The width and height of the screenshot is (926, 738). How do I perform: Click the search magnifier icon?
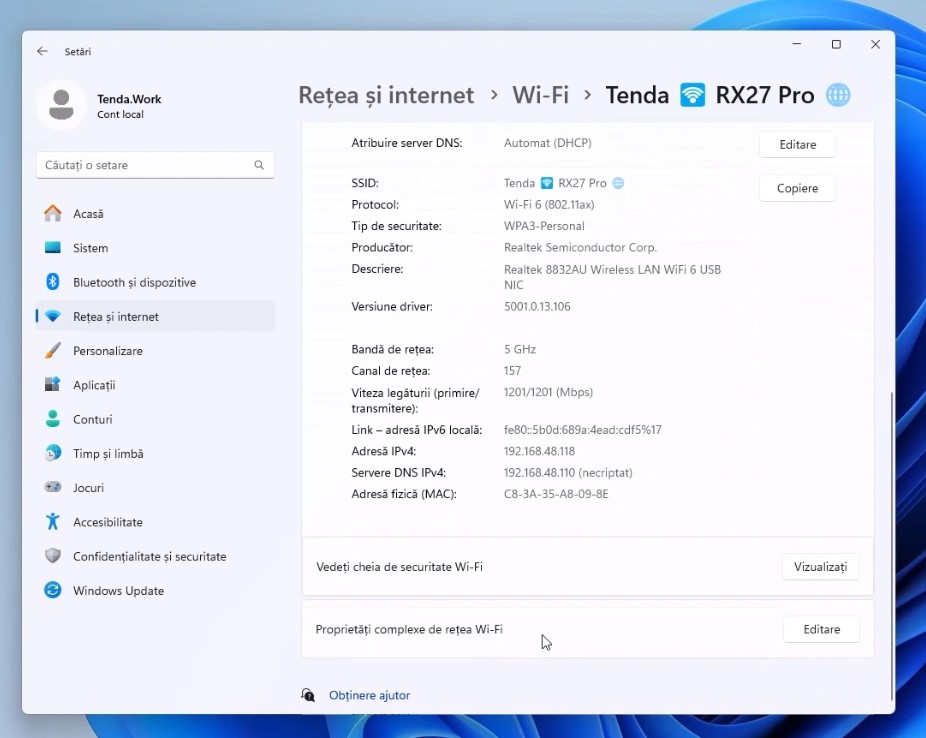259,165
